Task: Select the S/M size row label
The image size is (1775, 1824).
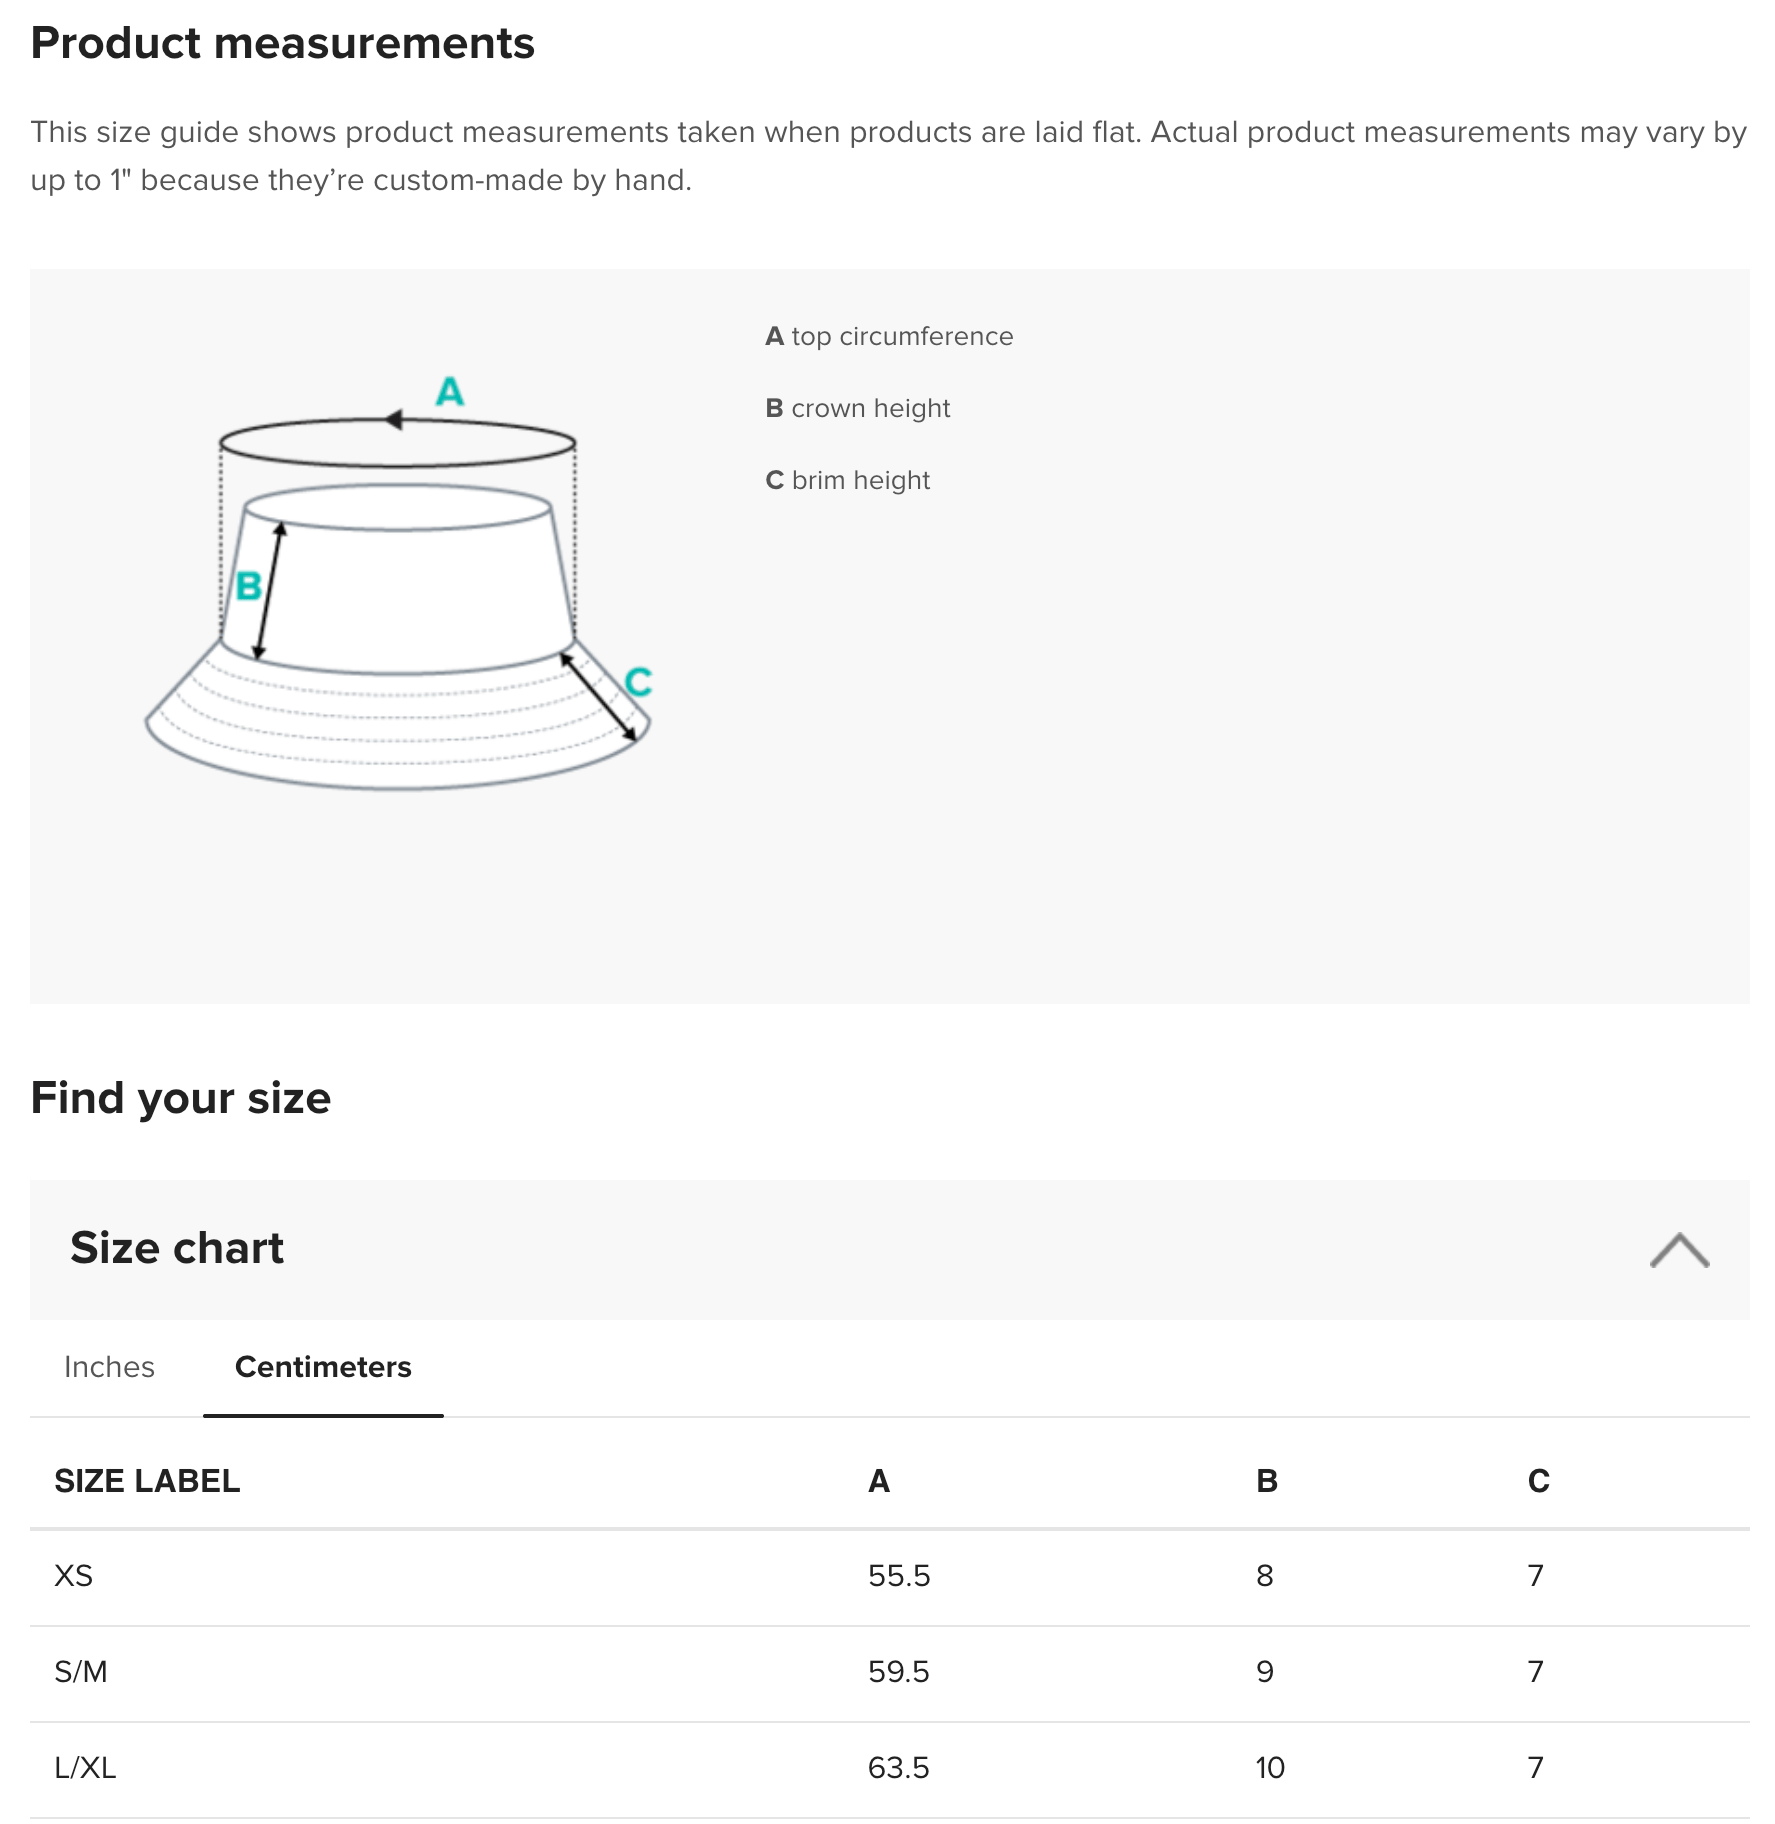Action: click(x=81, y=1672)
